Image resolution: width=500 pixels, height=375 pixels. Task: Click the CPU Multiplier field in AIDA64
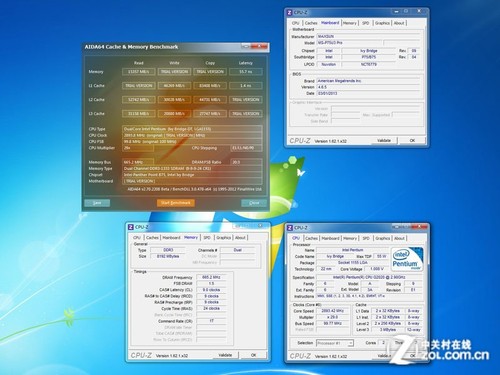tap(138, 148)
